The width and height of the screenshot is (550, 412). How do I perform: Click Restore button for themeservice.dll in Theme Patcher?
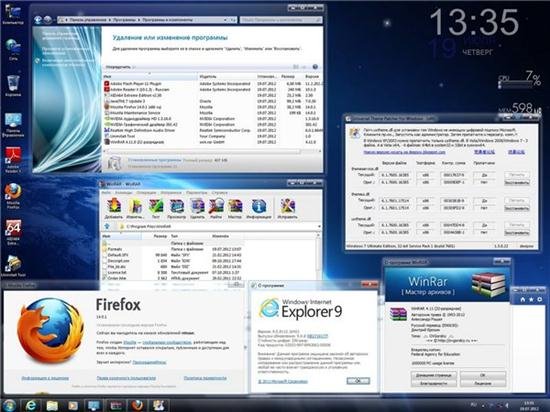(x=517, y=182)
